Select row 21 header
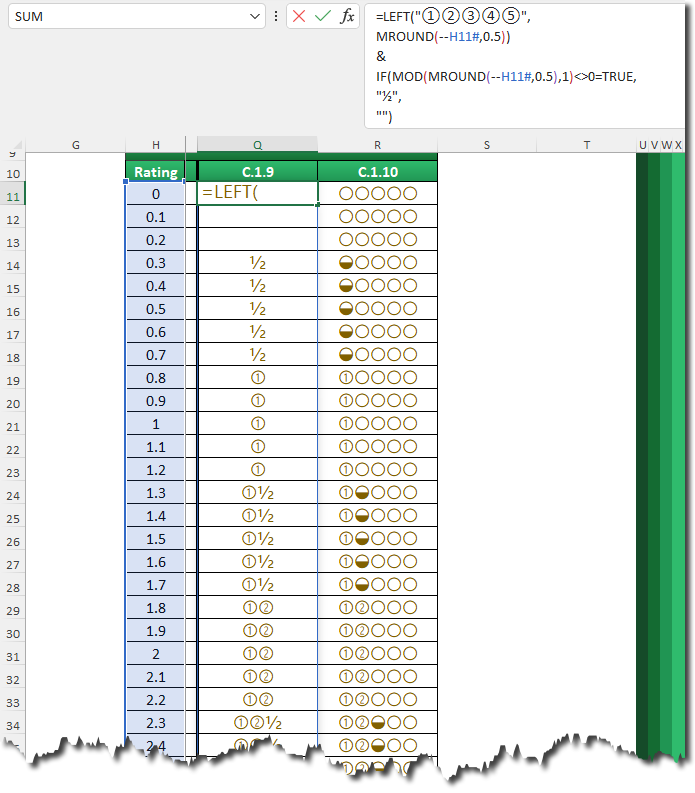 [x=13, y=426]
